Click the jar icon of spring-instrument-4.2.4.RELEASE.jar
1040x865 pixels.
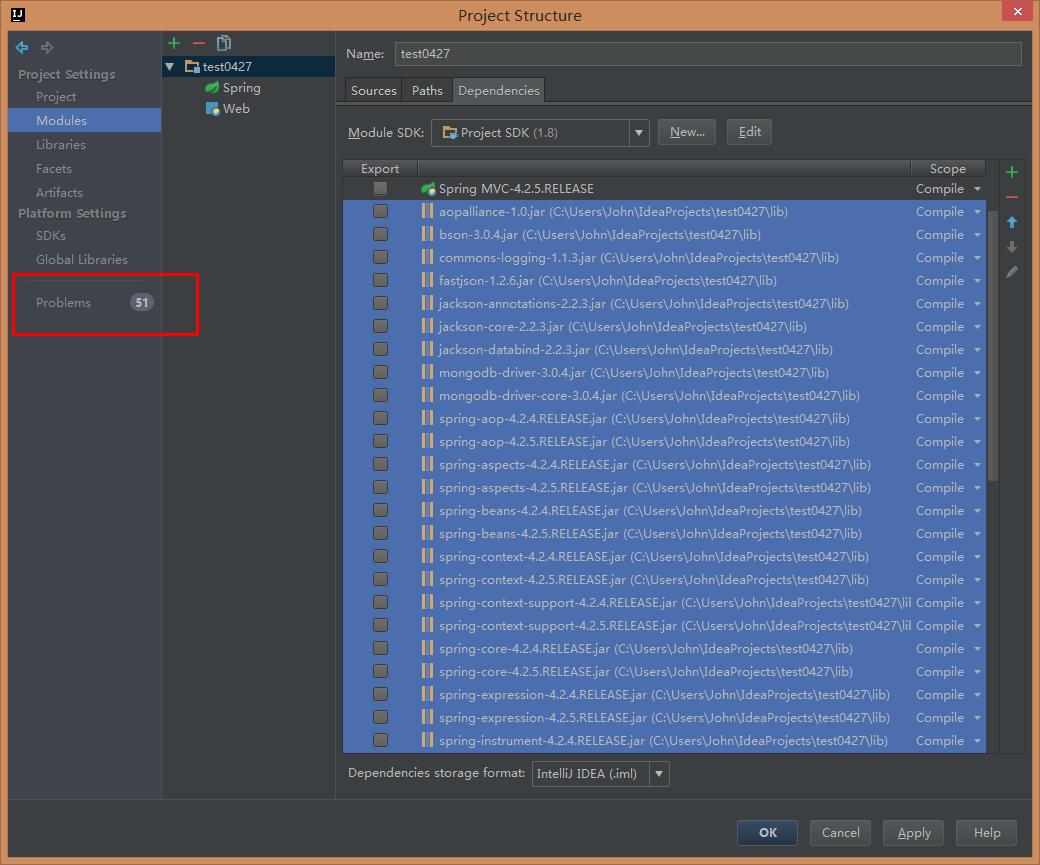(428, 740)
